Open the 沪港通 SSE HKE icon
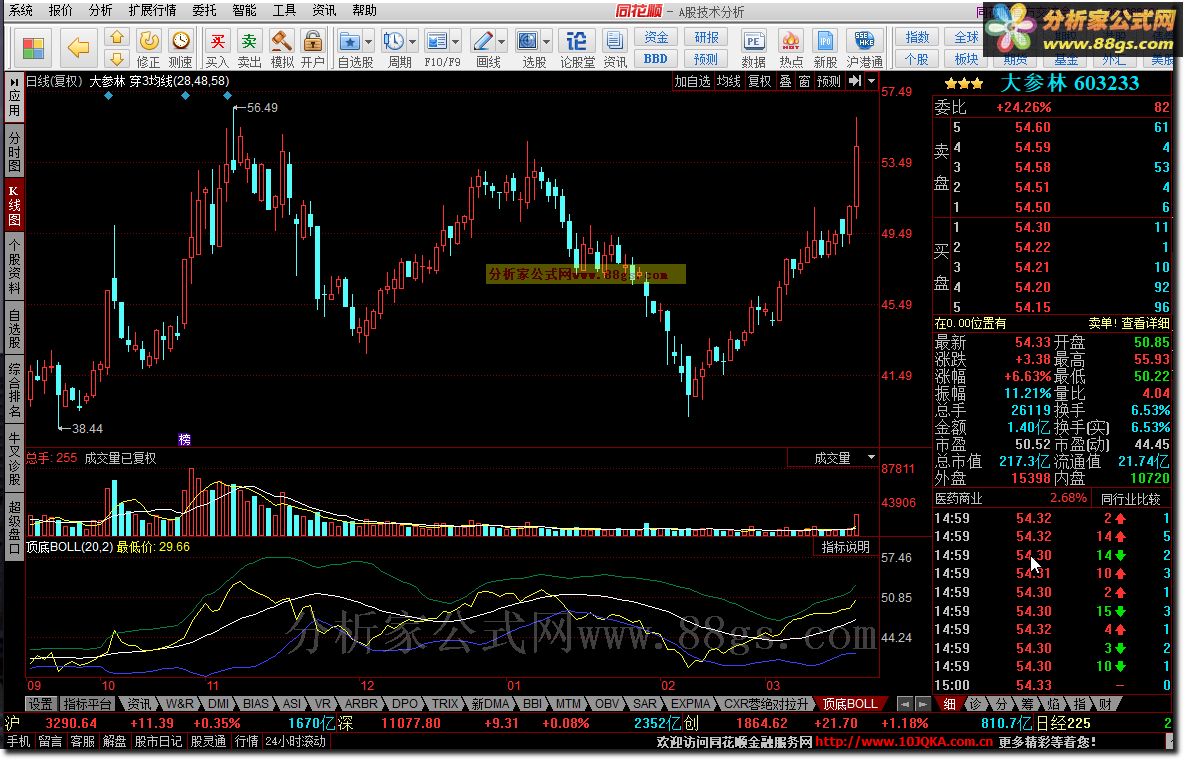Screen dimensions: 1185x760 [x=865, y=41]
